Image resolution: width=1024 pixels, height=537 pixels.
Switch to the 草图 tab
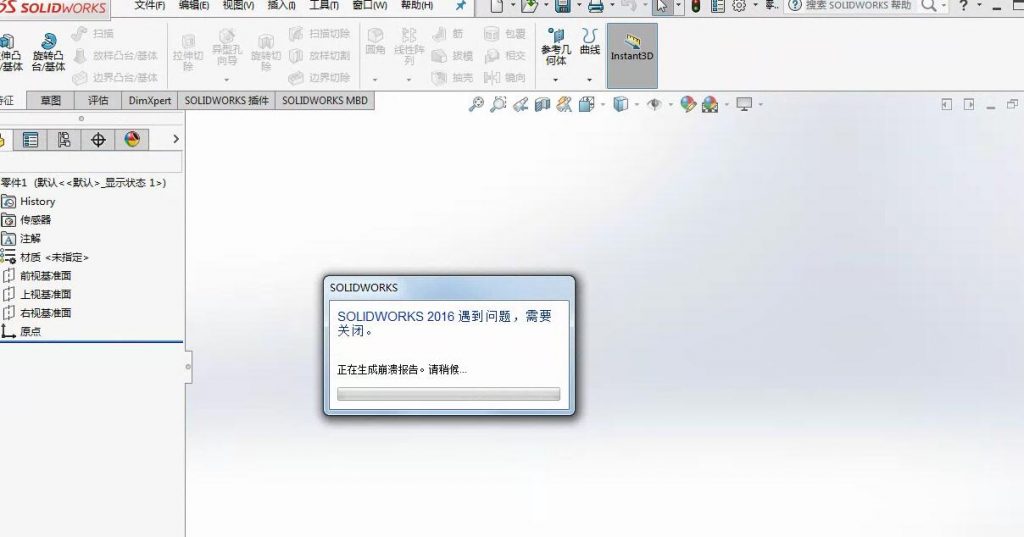tap(50, 101)
